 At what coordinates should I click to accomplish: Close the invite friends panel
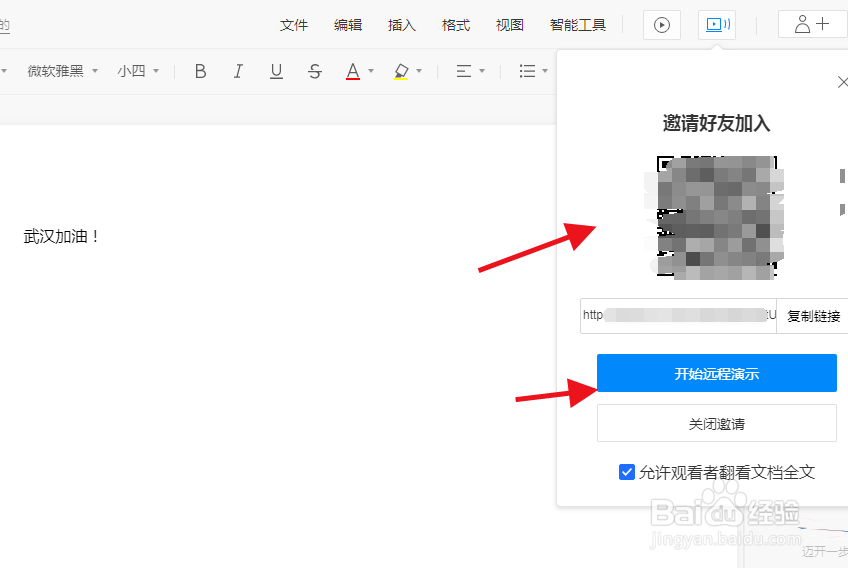pos(843,82)
